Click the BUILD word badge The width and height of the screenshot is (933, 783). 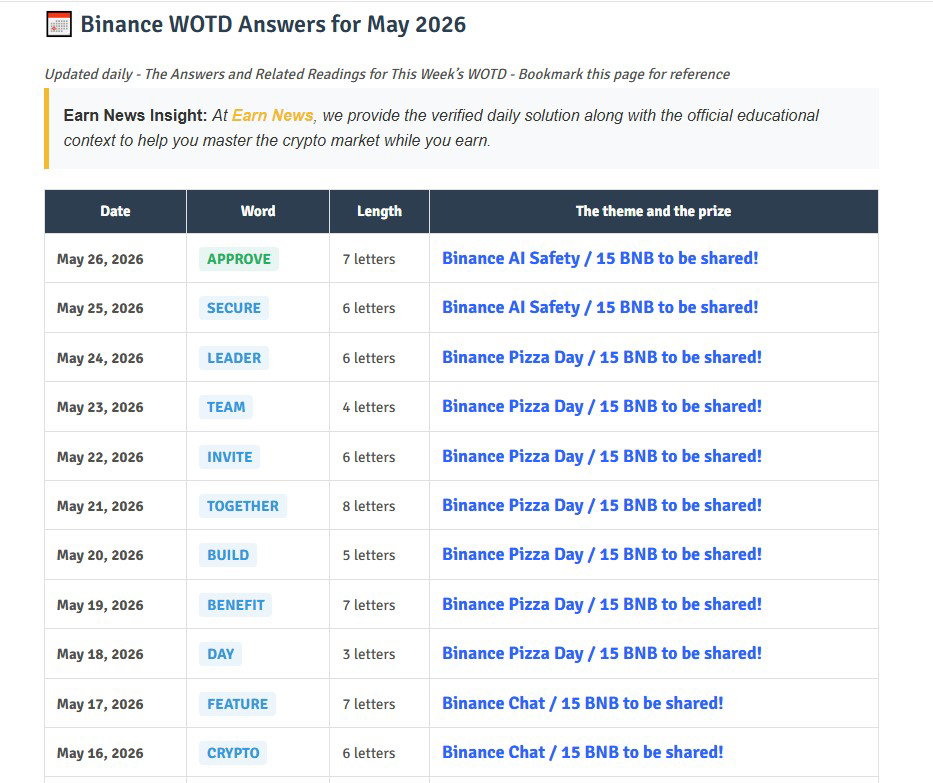click(x=228, y=555)
